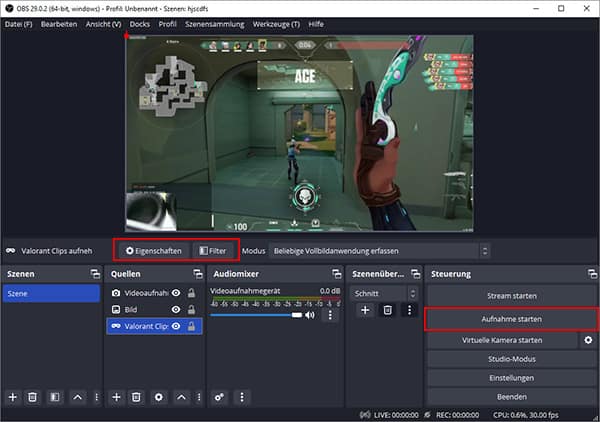Start recording with Aufnahme starten
The height and width of the screenshot is (422, 600).
point(512,319)
